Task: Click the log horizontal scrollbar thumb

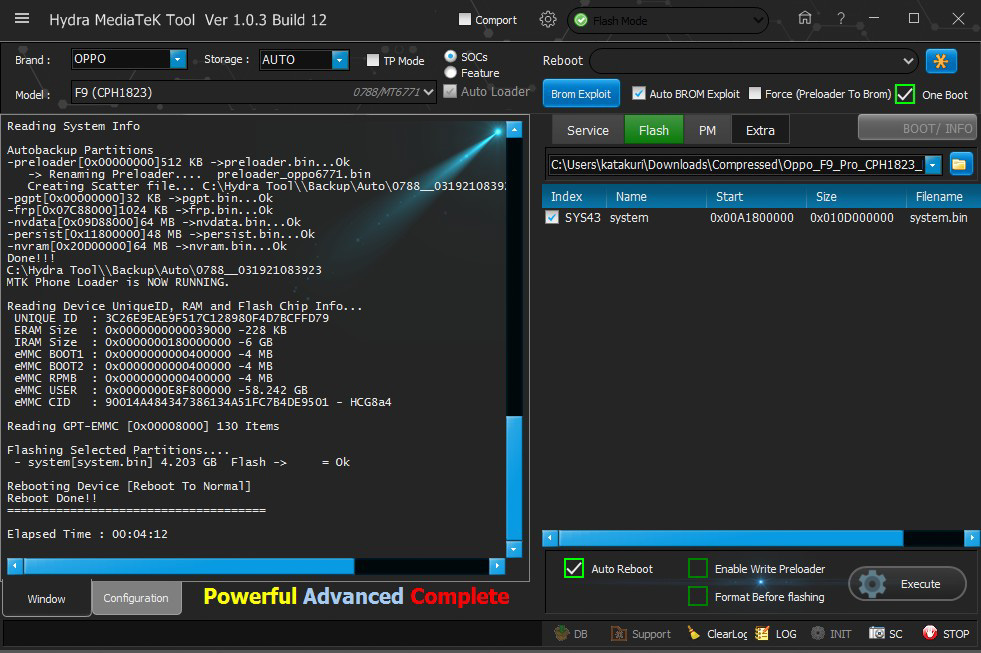Action: tap(189, 566)
